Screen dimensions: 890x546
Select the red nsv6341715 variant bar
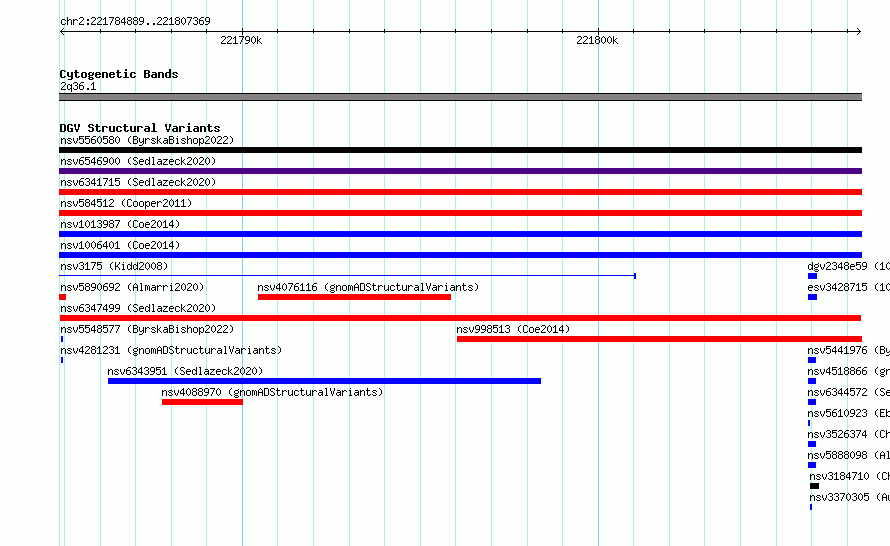460,192
